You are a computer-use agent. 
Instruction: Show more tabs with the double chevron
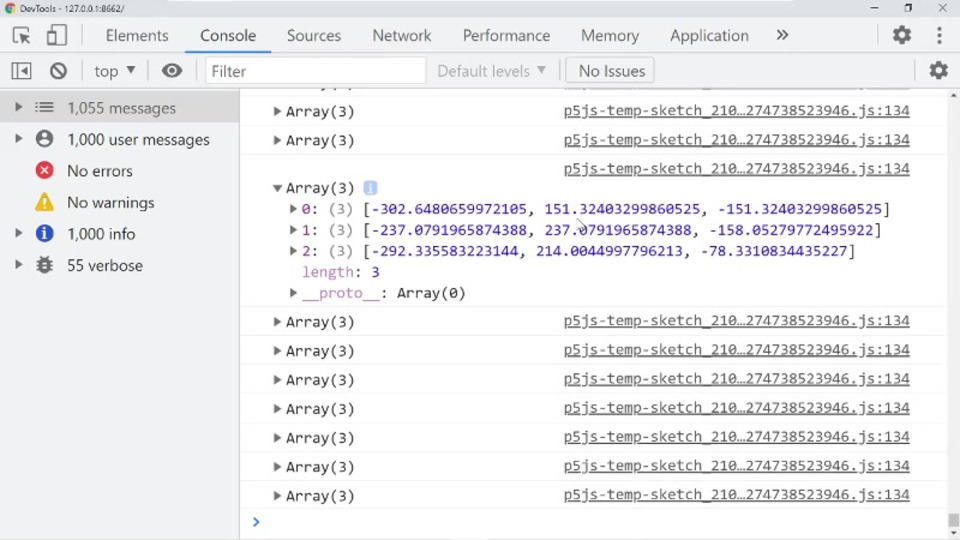coord(782,35)
